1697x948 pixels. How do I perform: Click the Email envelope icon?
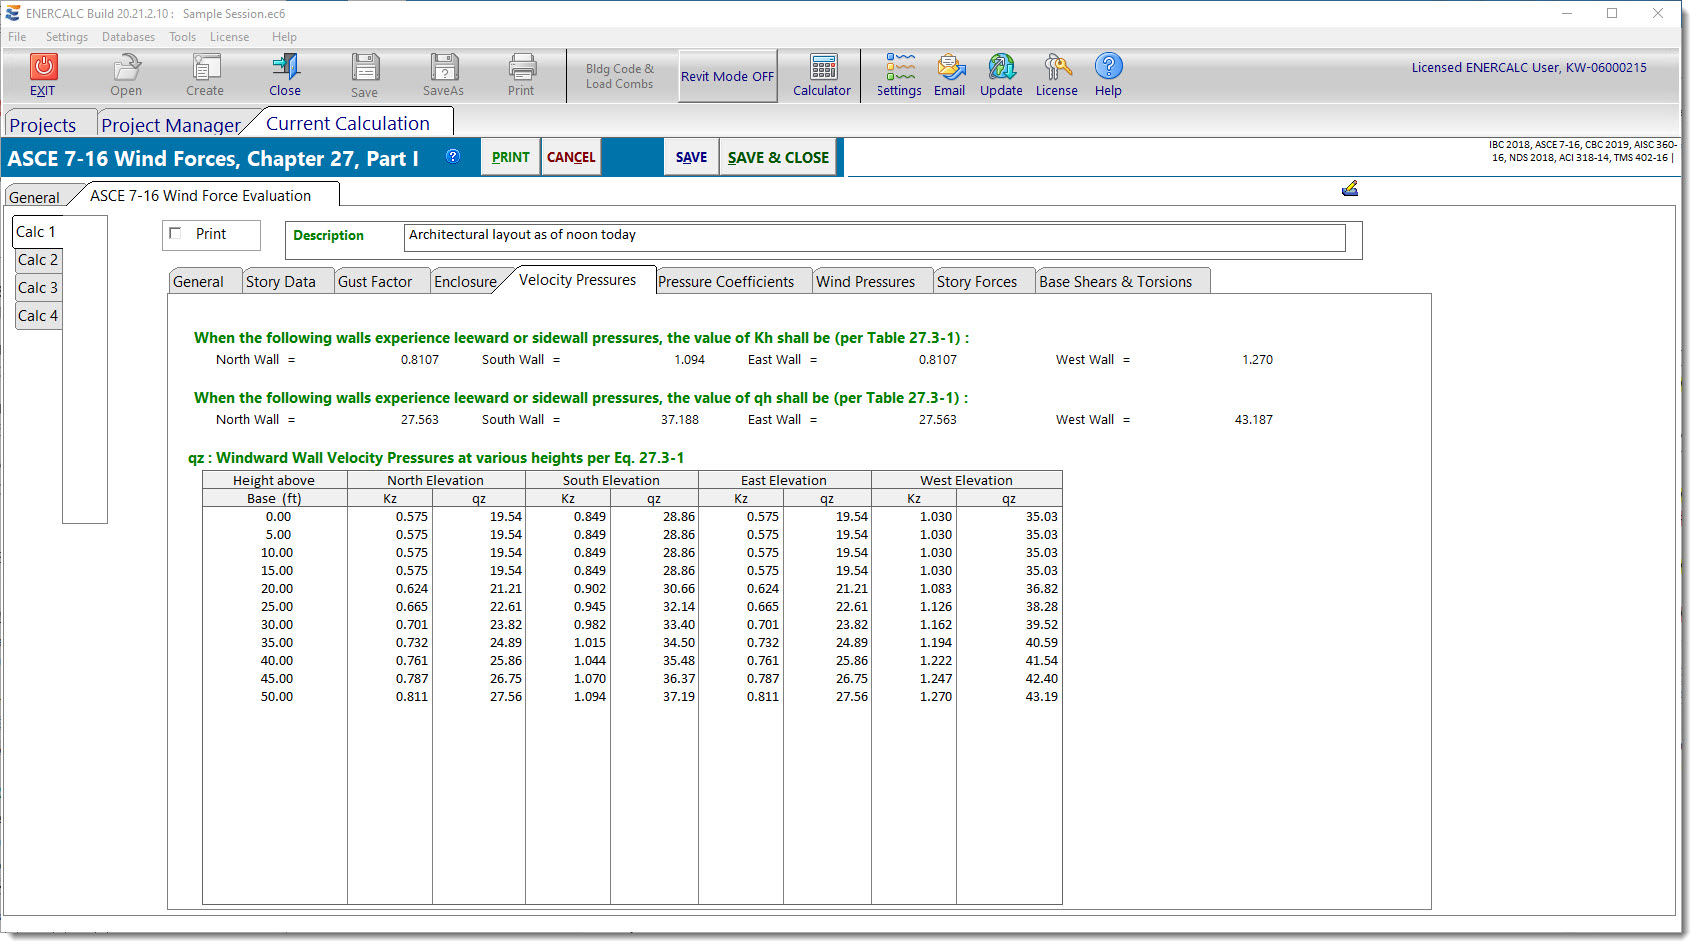pos(949,68)
